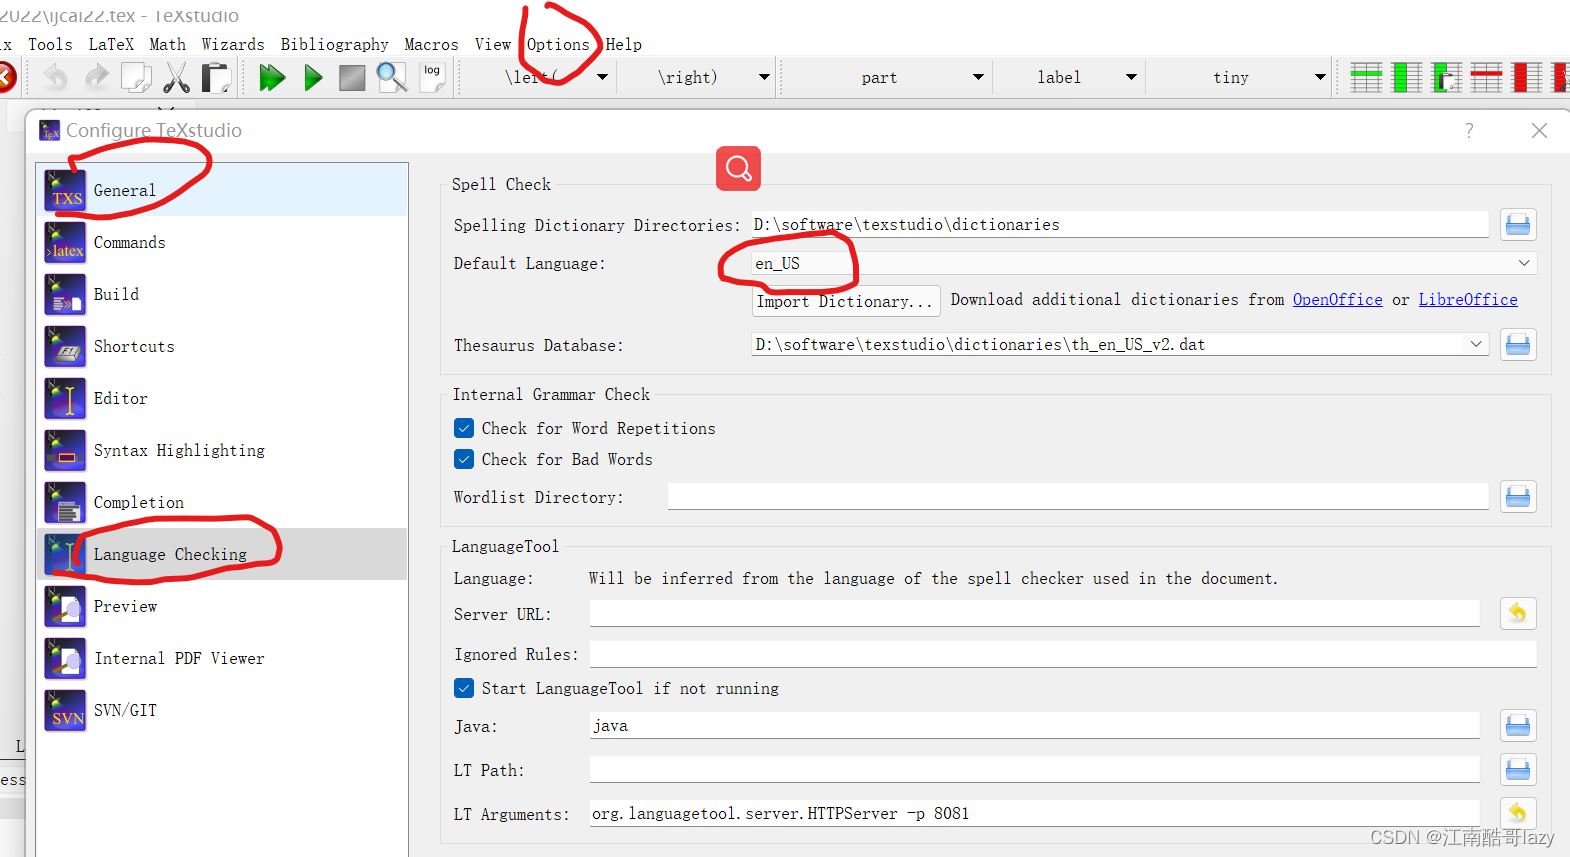1570x857 pixels.
Task: Open the Math menu
Action: [167, 44]
